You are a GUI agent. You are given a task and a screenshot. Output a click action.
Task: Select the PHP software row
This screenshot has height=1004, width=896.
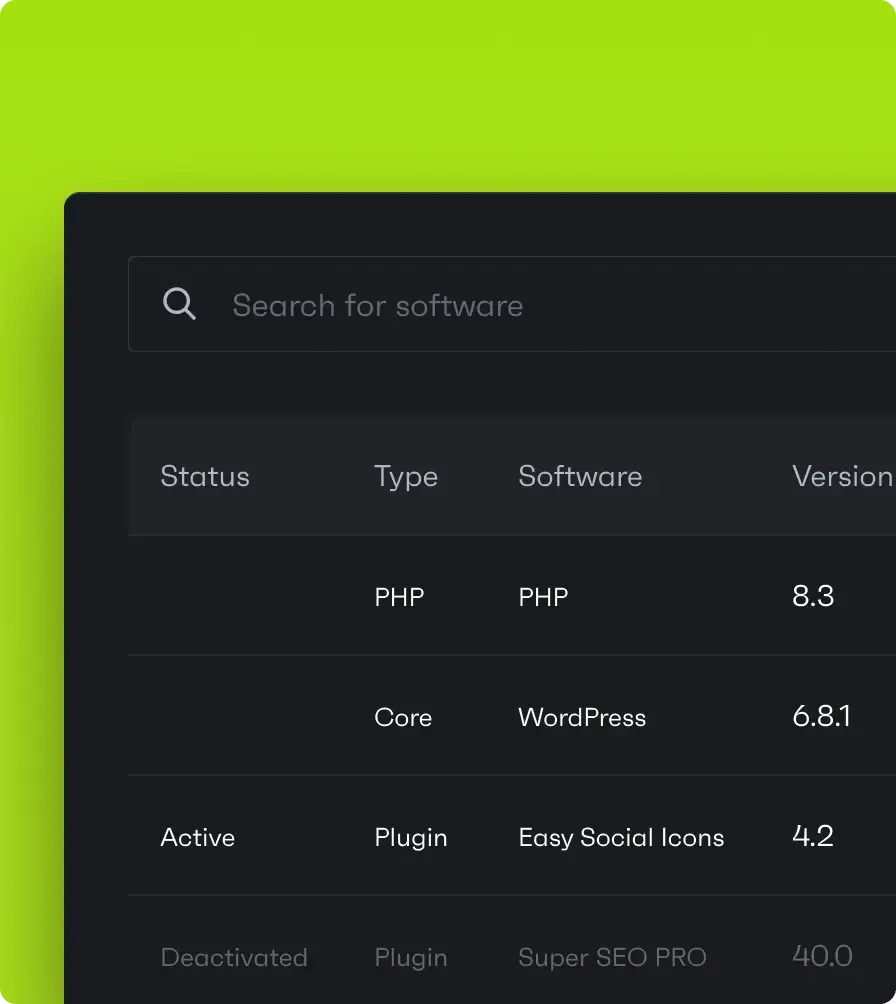click(543, 596)
